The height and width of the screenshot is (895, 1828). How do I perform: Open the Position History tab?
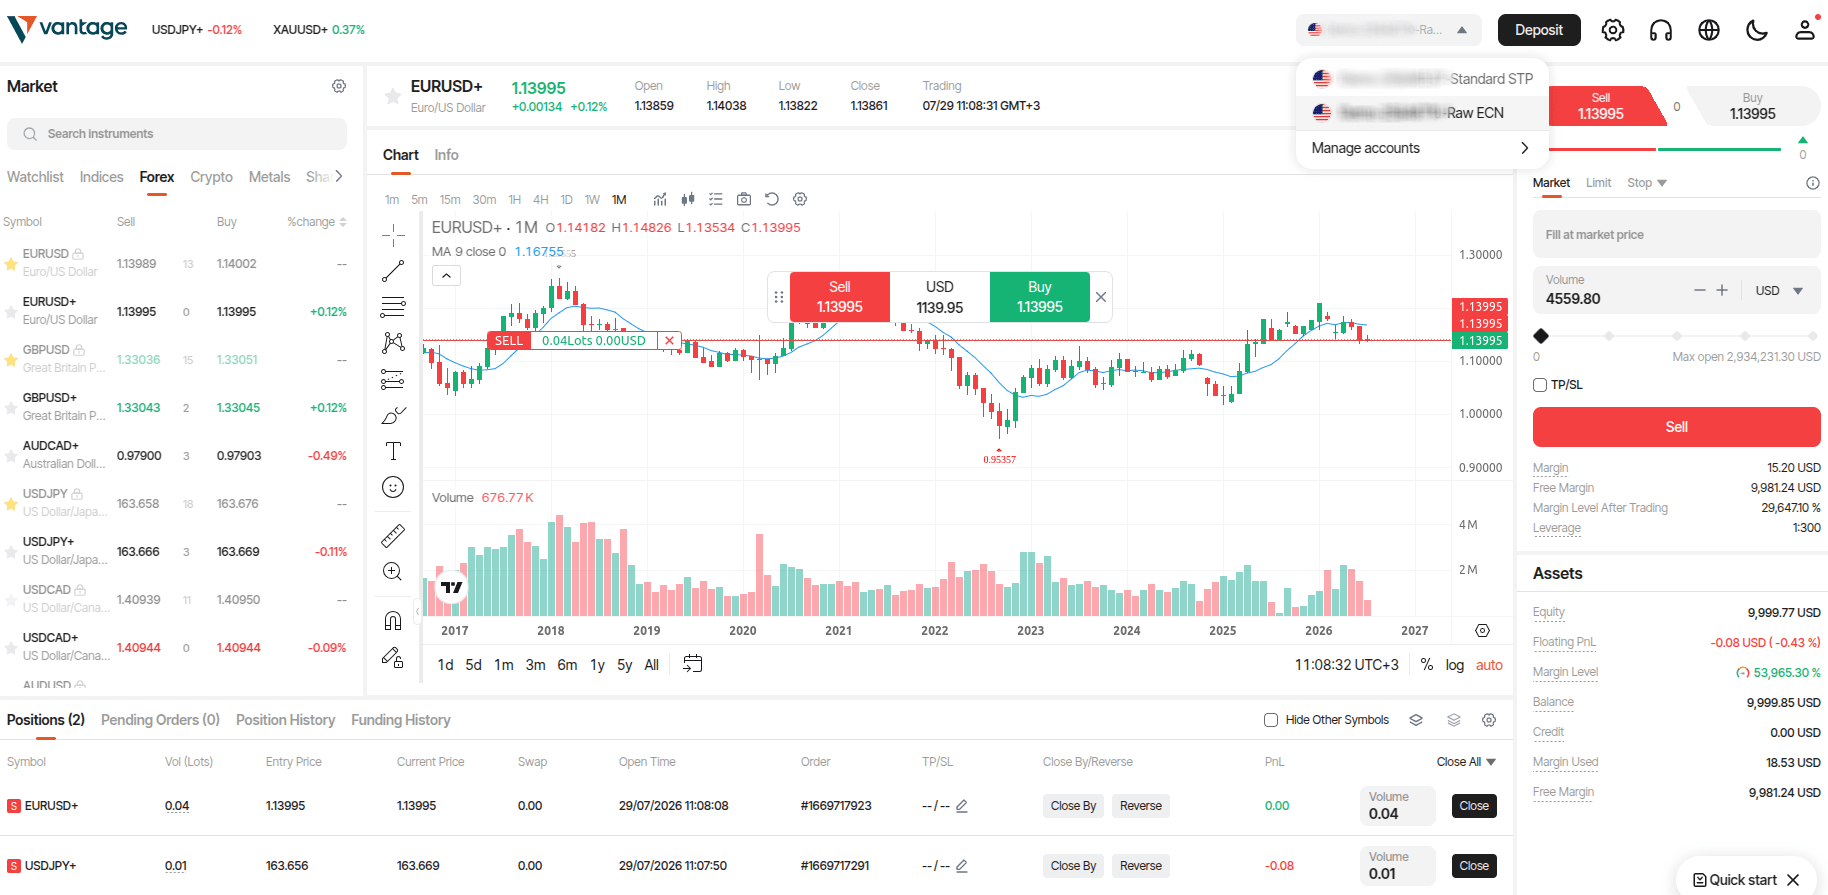[x=285, y=720]
